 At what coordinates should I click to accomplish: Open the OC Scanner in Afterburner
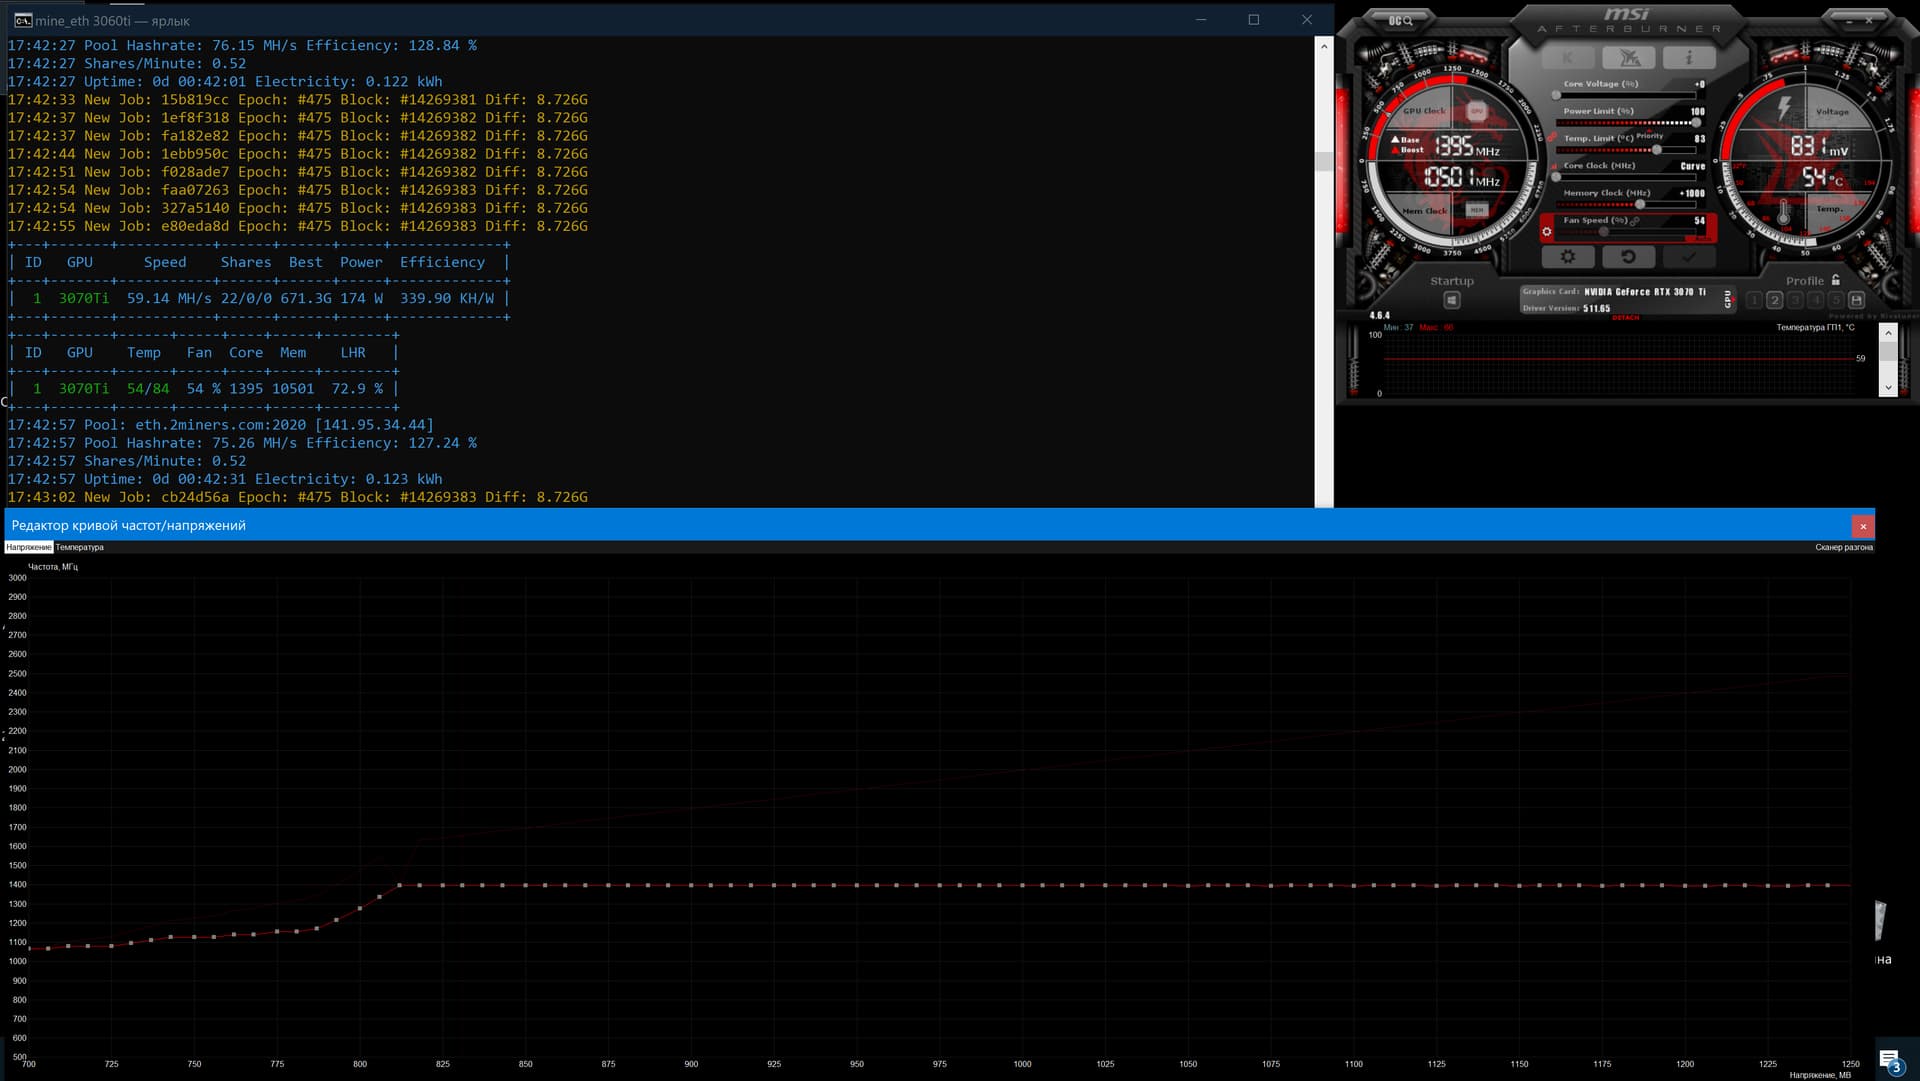click(1401, 20)
